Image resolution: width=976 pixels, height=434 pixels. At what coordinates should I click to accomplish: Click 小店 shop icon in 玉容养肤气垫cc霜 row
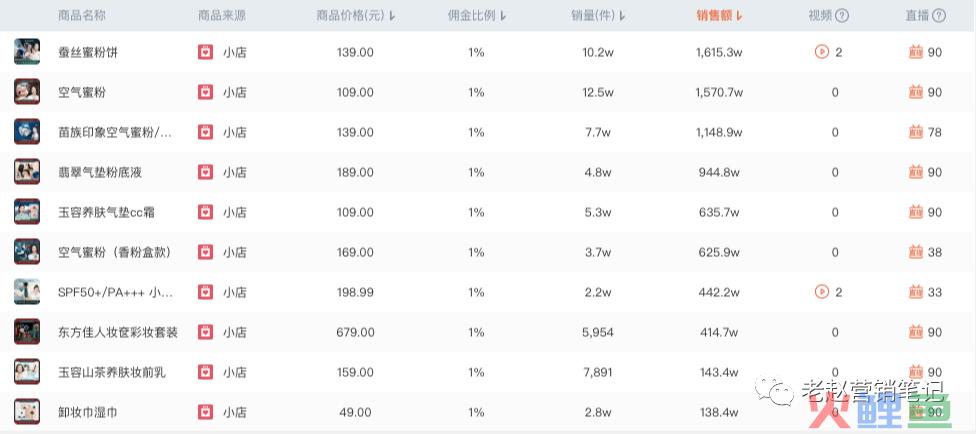pyautogui.click(x=205, y=212)
